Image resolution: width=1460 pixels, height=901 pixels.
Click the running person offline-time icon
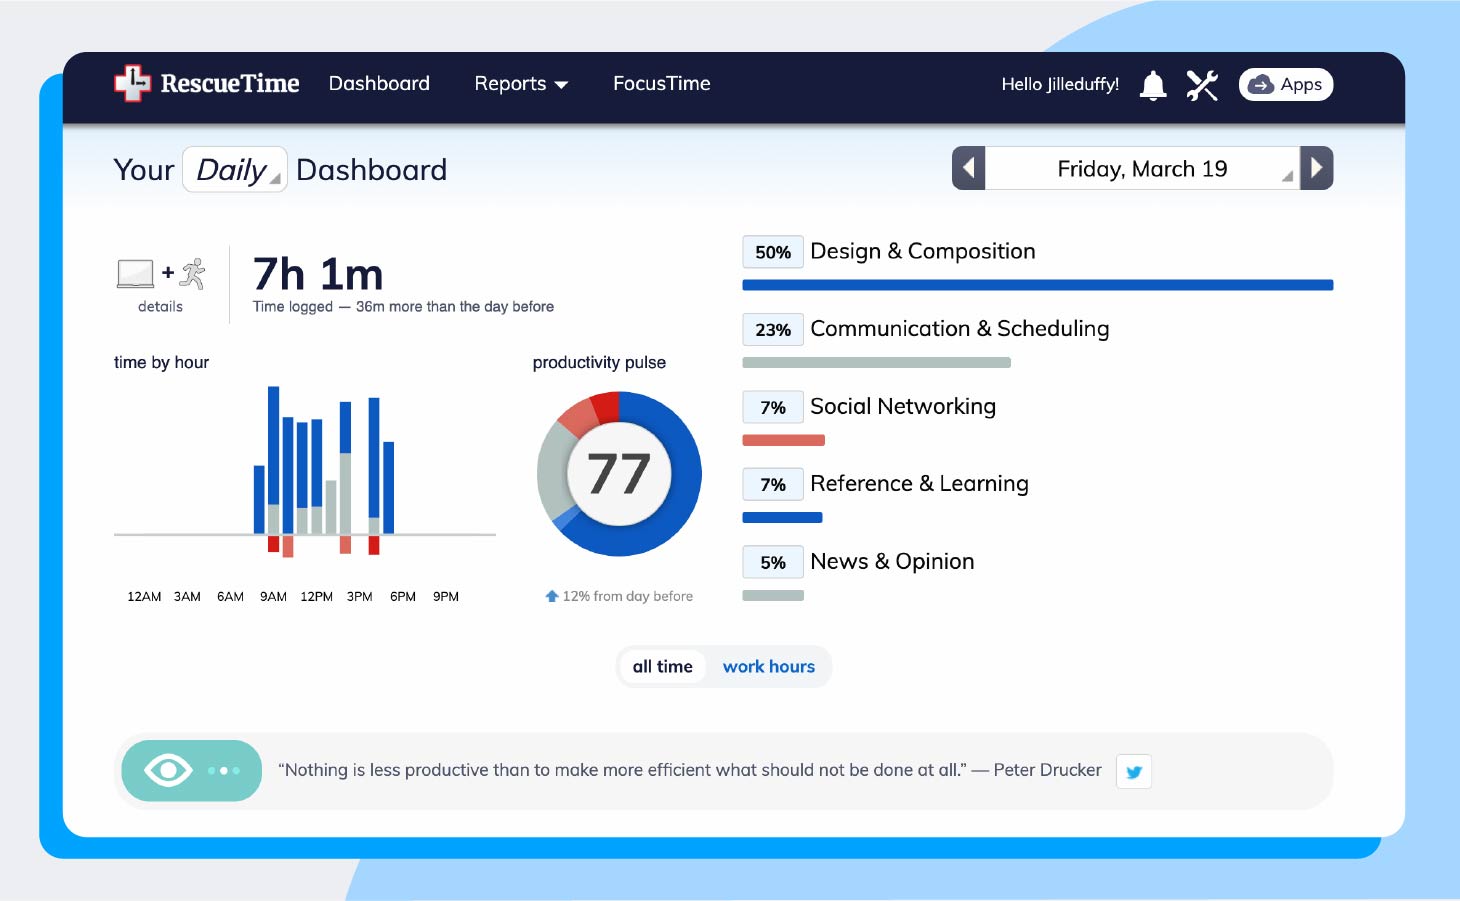pos(193,274)
